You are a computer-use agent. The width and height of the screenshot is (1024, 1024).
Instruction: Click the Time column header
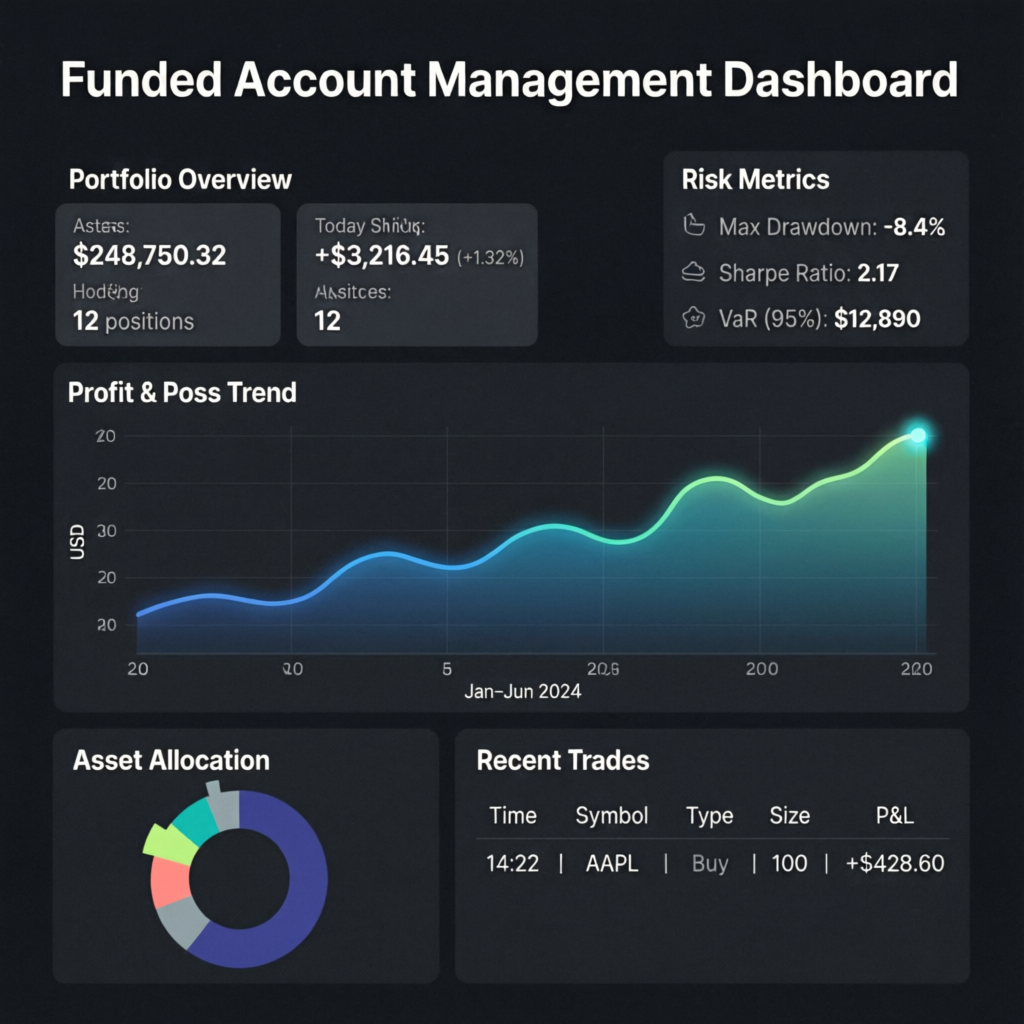pos(513,816)
